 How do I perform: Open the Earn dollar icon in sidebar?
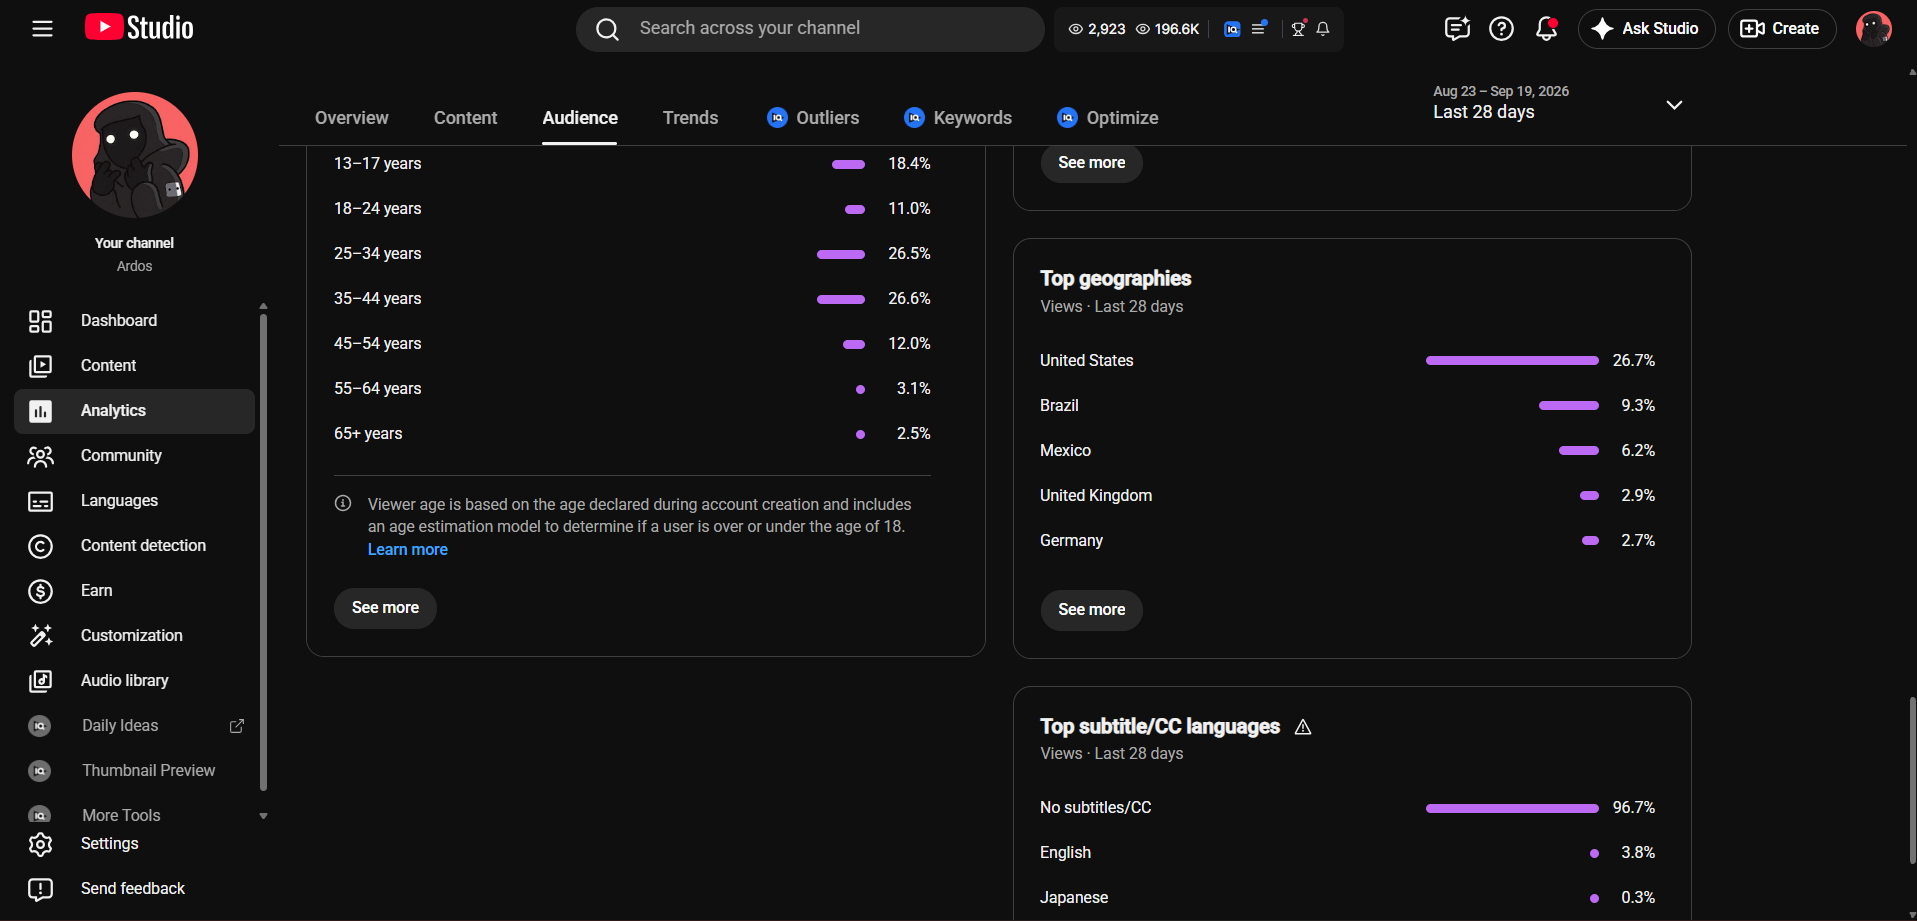(x=40, y=591)
